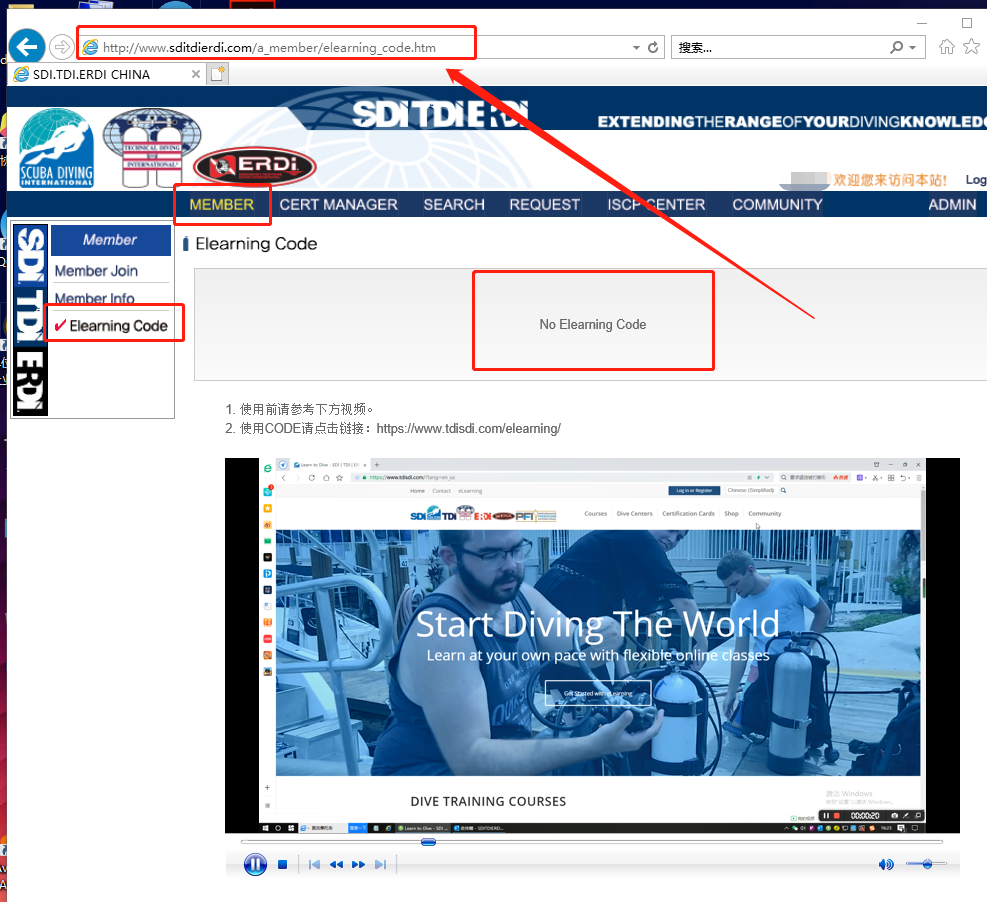
Task: Open favorites with the star icon
Action: coord(971,47)
